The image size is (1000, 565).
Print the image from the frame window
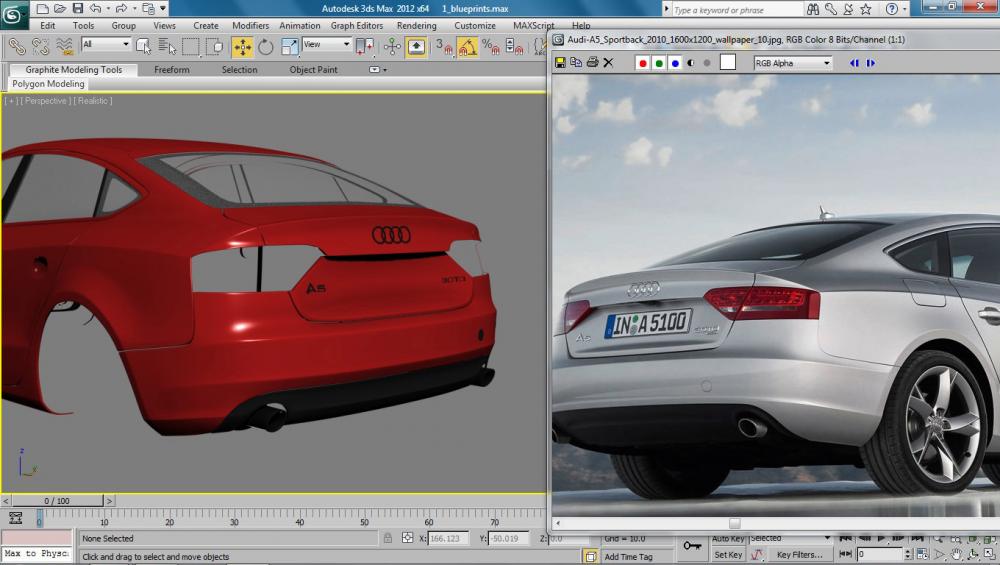tap(592, 62)
